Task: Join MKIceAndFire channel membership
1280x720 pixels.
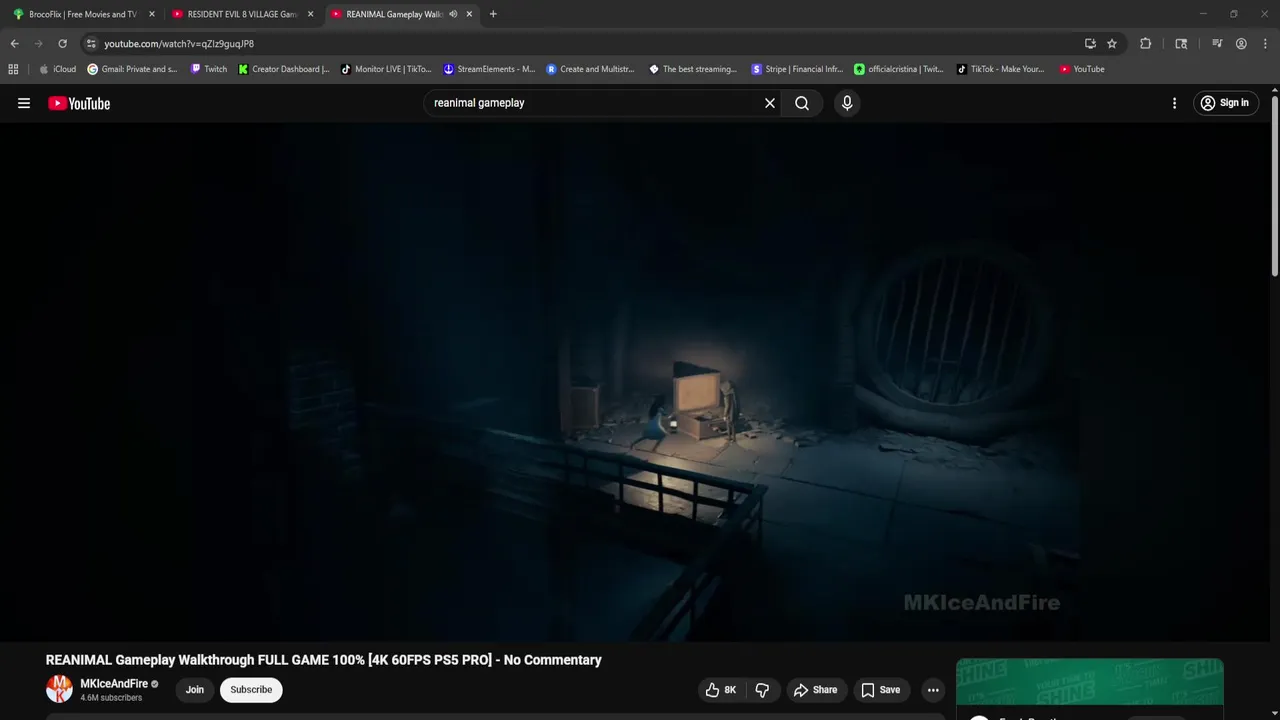Action: [x=195, y=690]
